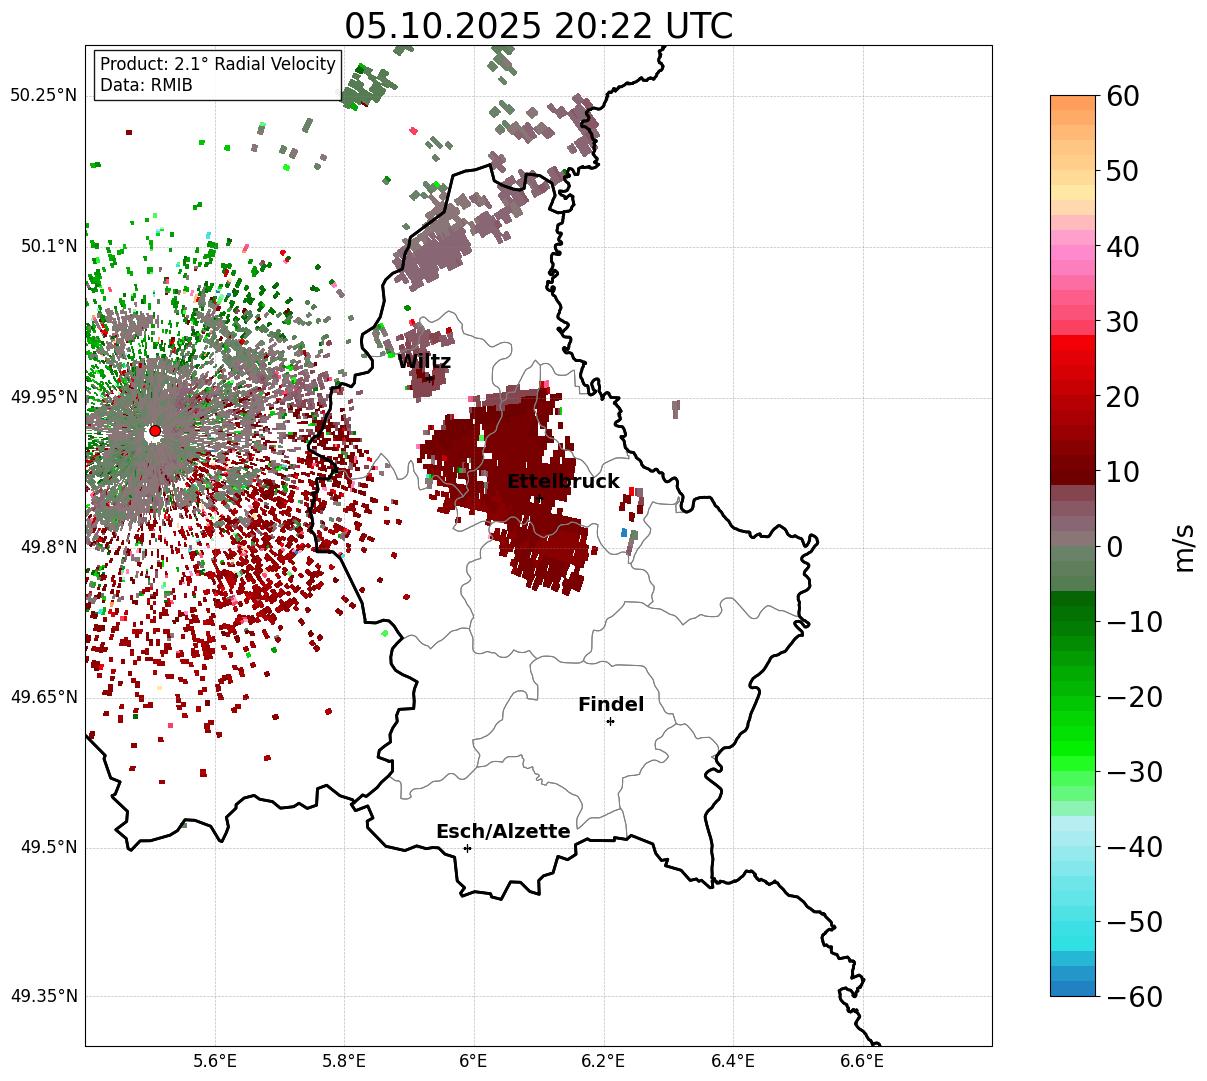This screenshot has width=1207, height=1081.
Task: Click the colorbar value −30
Action: (1134, 772)
